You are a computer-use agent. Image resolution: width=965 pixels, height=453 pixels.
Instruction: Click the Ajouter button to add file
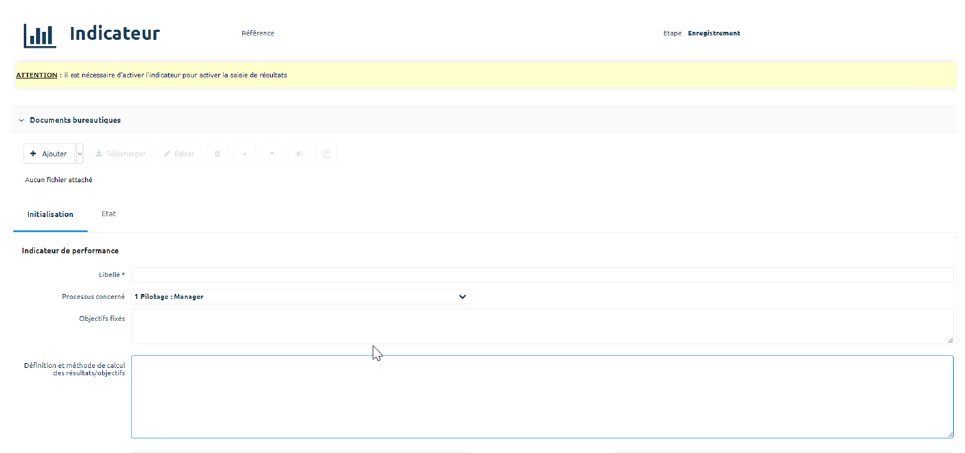click(x=49, y=154)
